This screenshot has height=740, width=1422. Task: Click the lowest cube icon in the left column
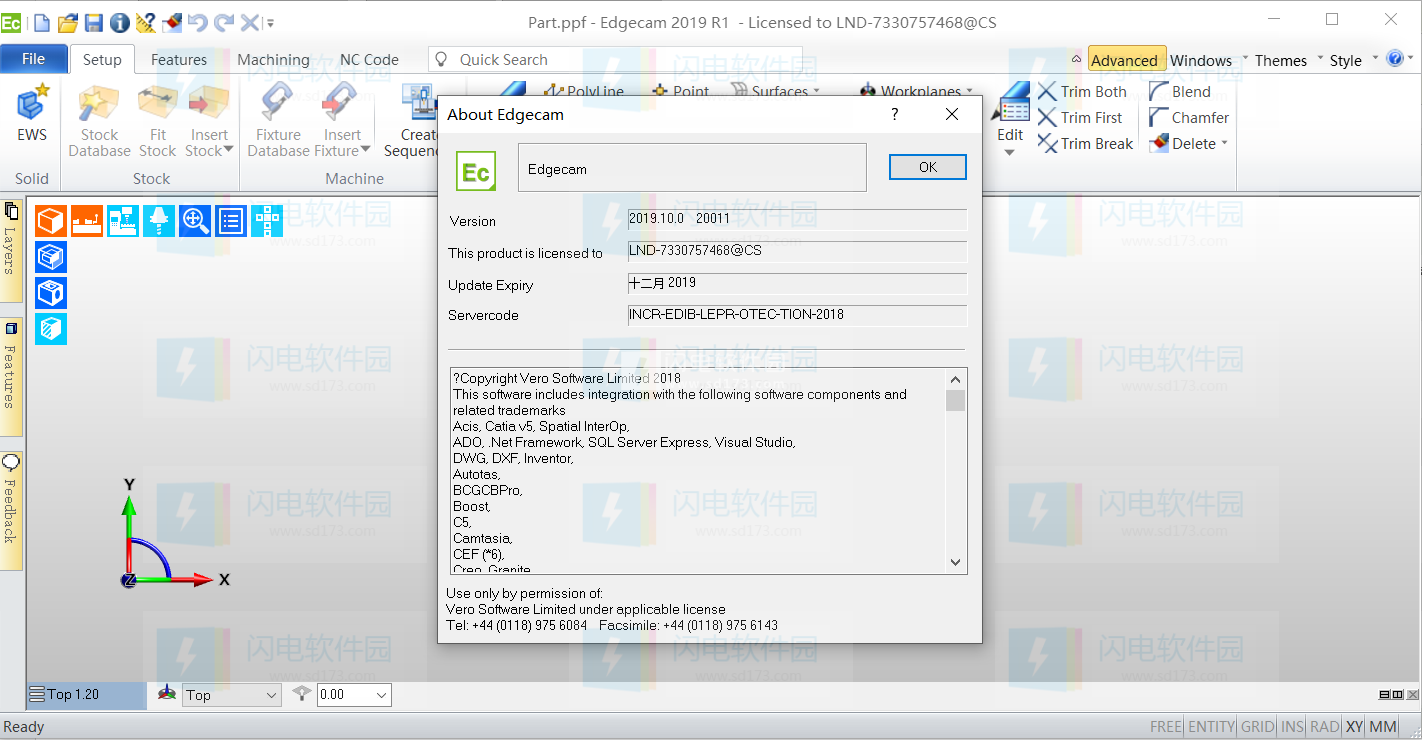point(51,329)
